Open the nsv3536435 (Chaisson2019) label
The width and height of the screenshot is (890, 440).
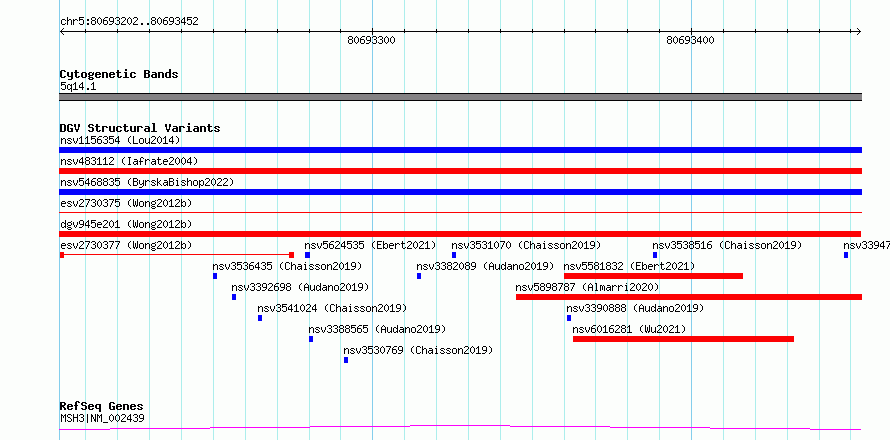(287, 266)
